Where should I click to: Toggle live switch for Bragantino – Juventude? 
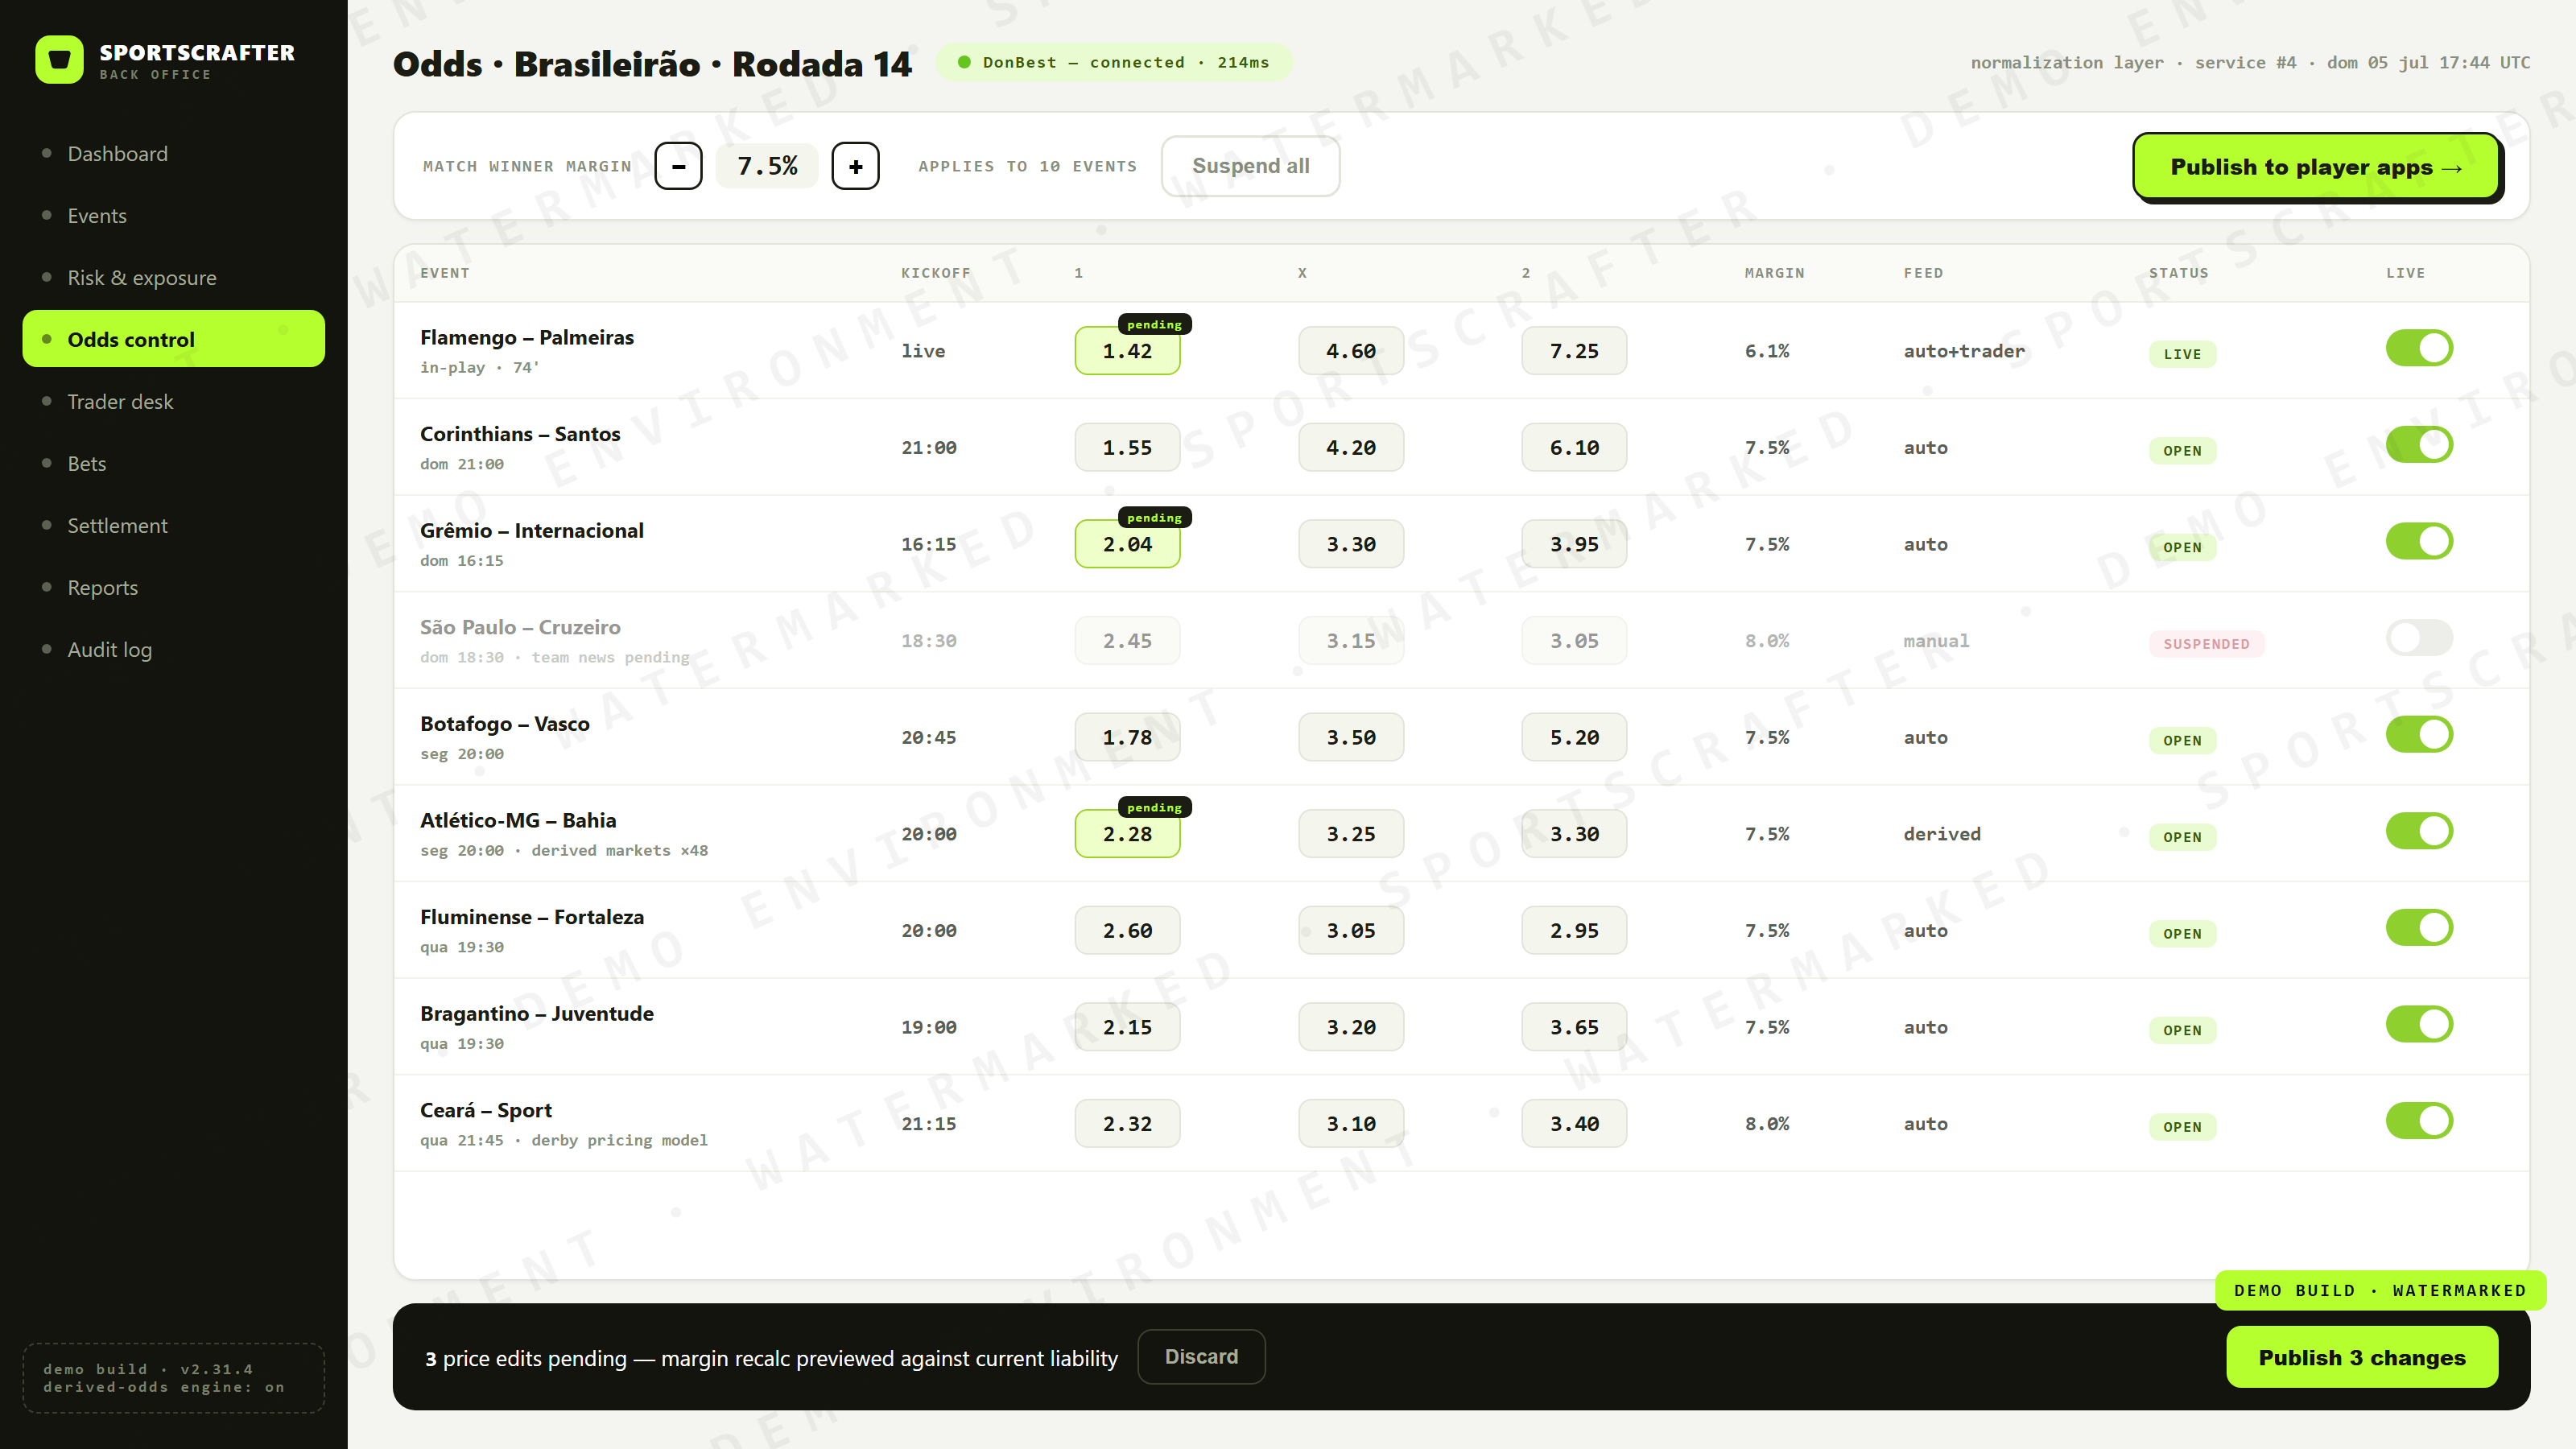2419,1023
